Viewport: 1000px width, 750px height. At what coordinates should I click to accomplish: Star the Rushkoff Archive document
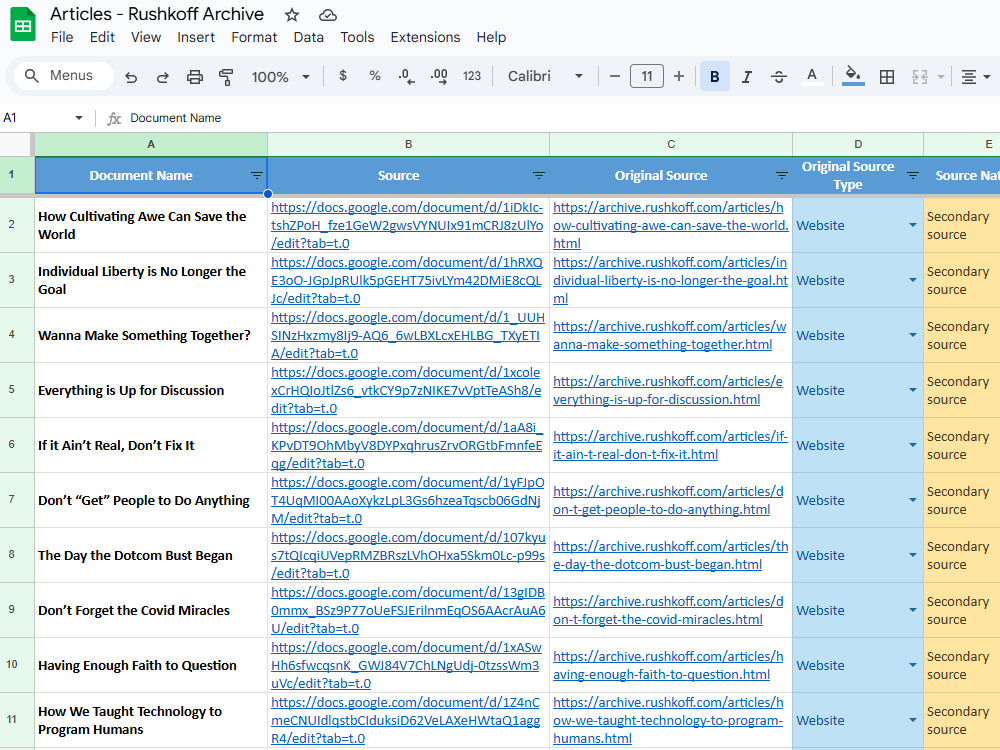pyautogui.click(x=292, y=15)
